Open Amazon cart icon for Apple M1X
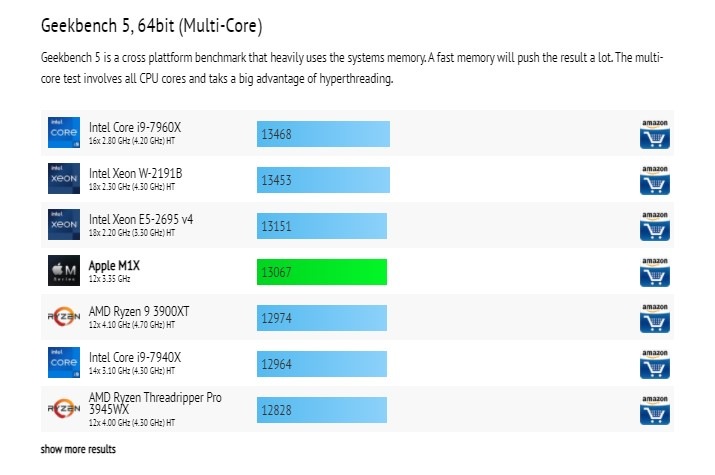The height and width of the screenshot is (475, 715). click(654, 271)
